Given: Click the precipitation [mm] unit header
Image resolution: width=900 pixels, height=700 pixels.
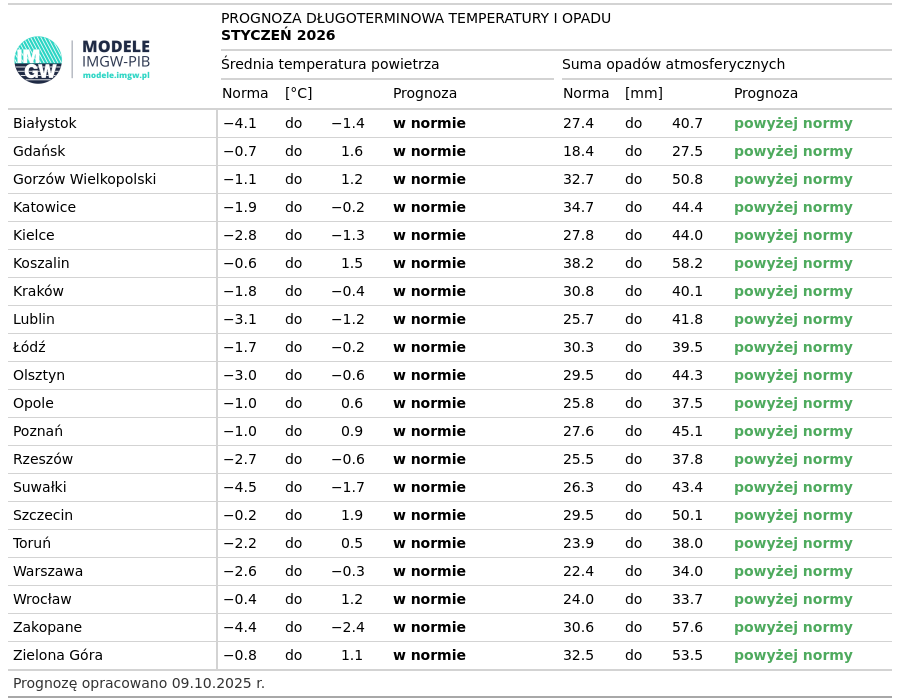Looking at the screenshot, I should (x=643, y=94).
